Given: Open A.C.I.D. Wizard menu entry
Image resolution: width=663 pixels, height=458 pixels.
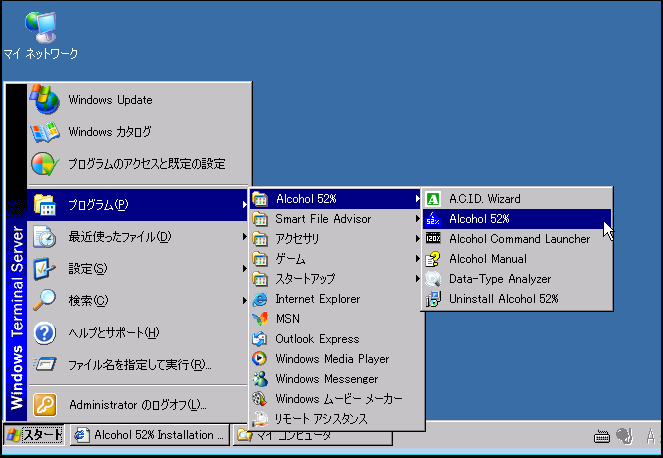Looking at the screenshot, I should click(517, 199).
